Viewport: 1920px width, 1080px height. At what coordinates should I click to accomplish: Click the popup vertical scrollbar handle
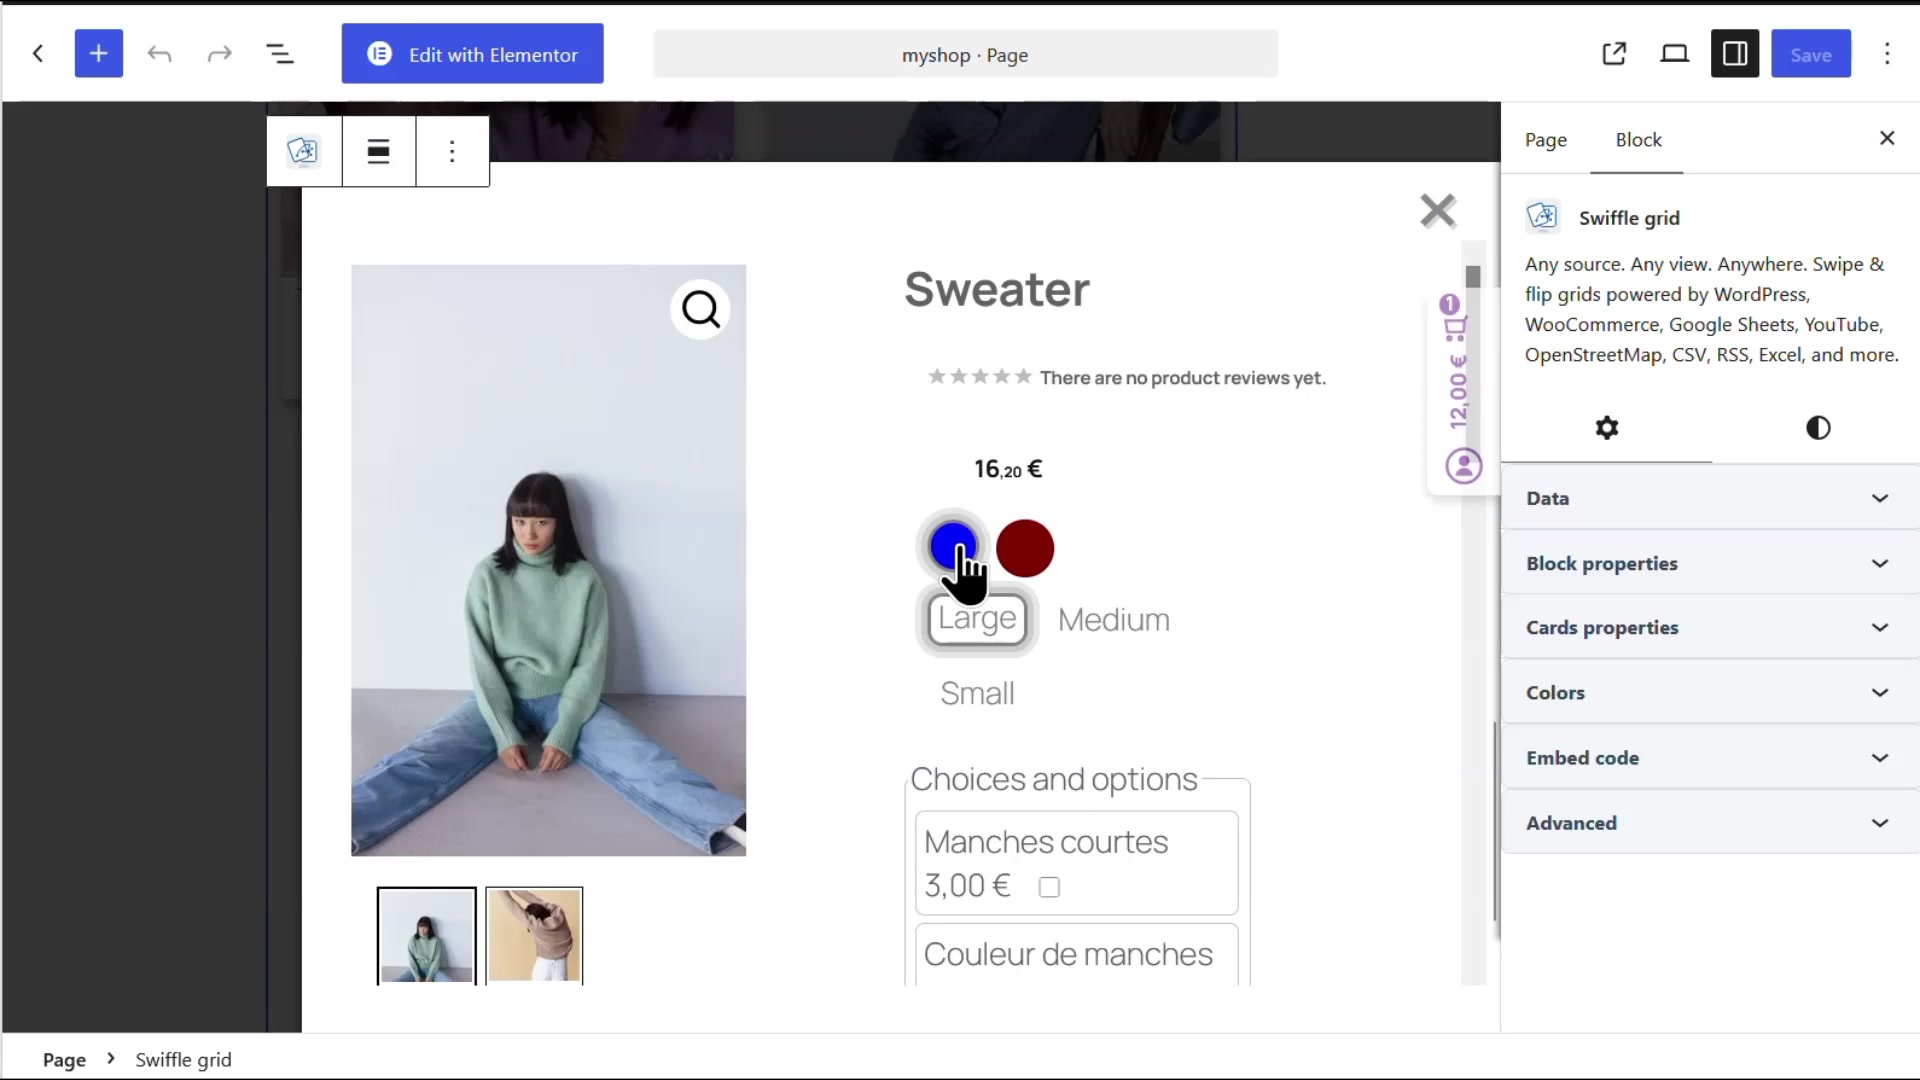1473,277
